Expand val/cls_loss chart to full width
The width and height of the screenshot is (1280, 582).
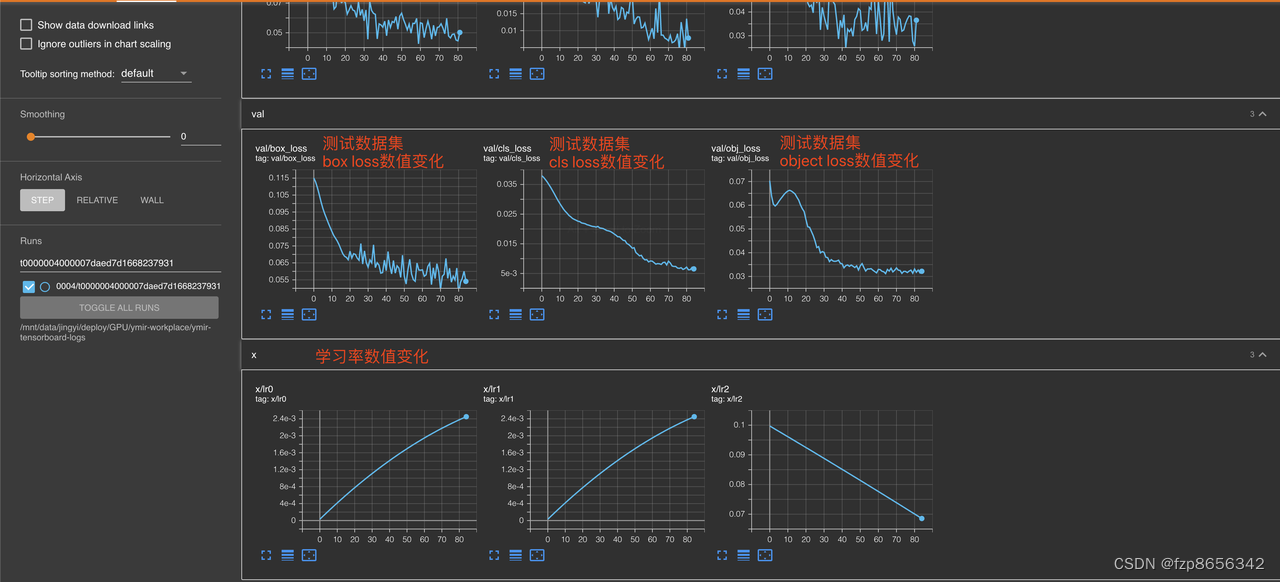point(494,314)
